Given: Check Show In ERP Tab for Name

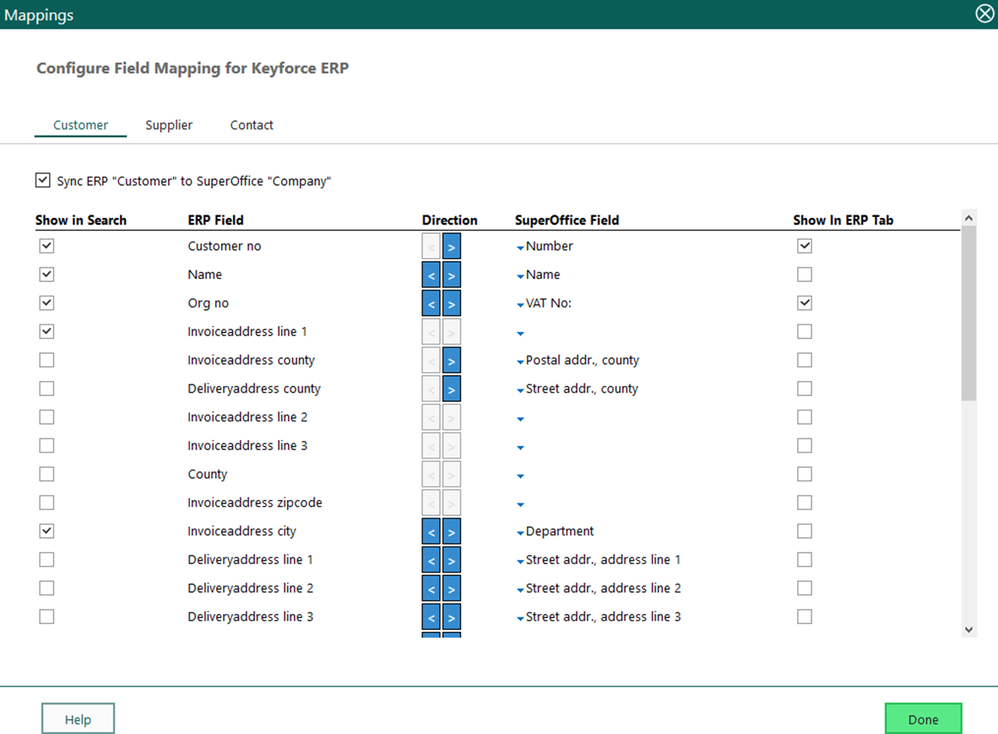Looking at the screenshot, I should pos(805,274).
